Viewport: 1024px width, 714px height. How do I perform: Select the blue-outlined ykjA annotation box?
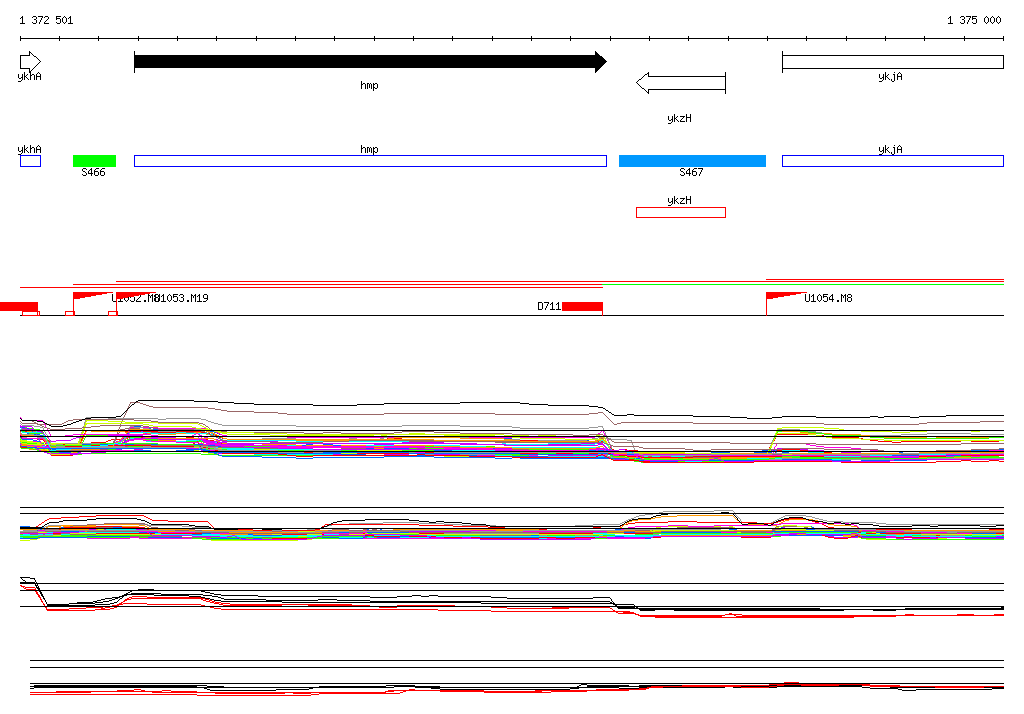click(893, 161)
